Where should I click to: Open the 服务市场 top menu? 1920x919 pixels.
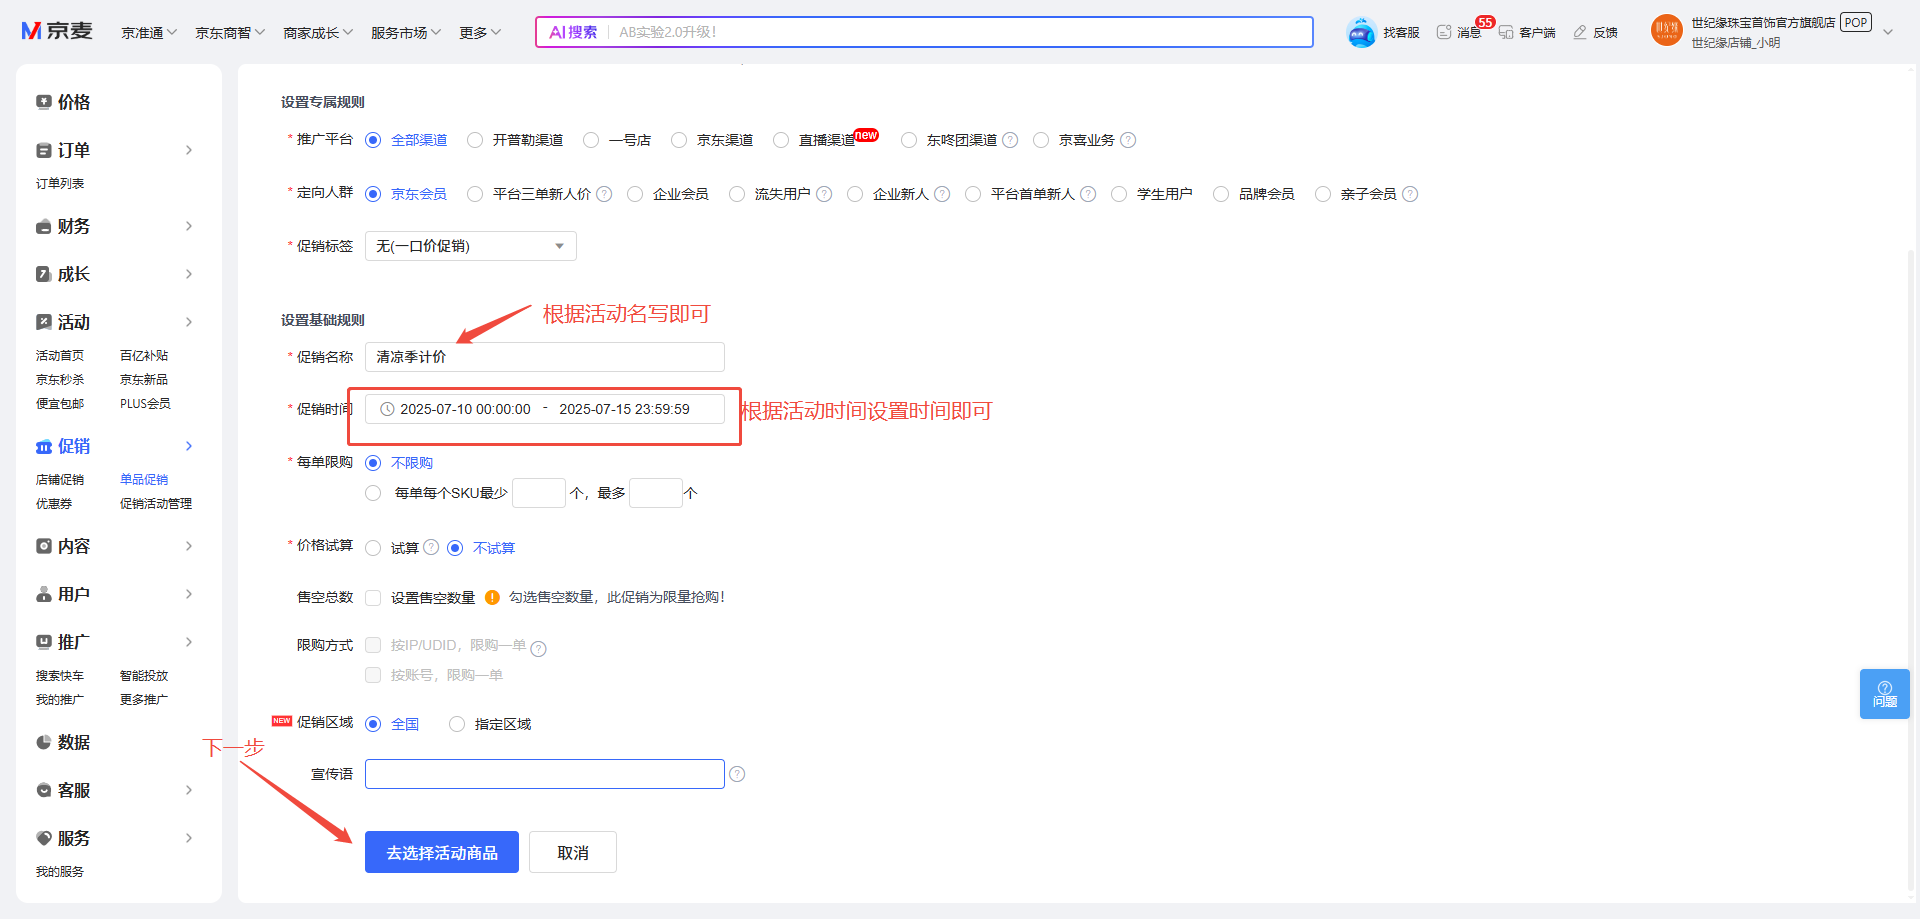click(x=405, y=33)
